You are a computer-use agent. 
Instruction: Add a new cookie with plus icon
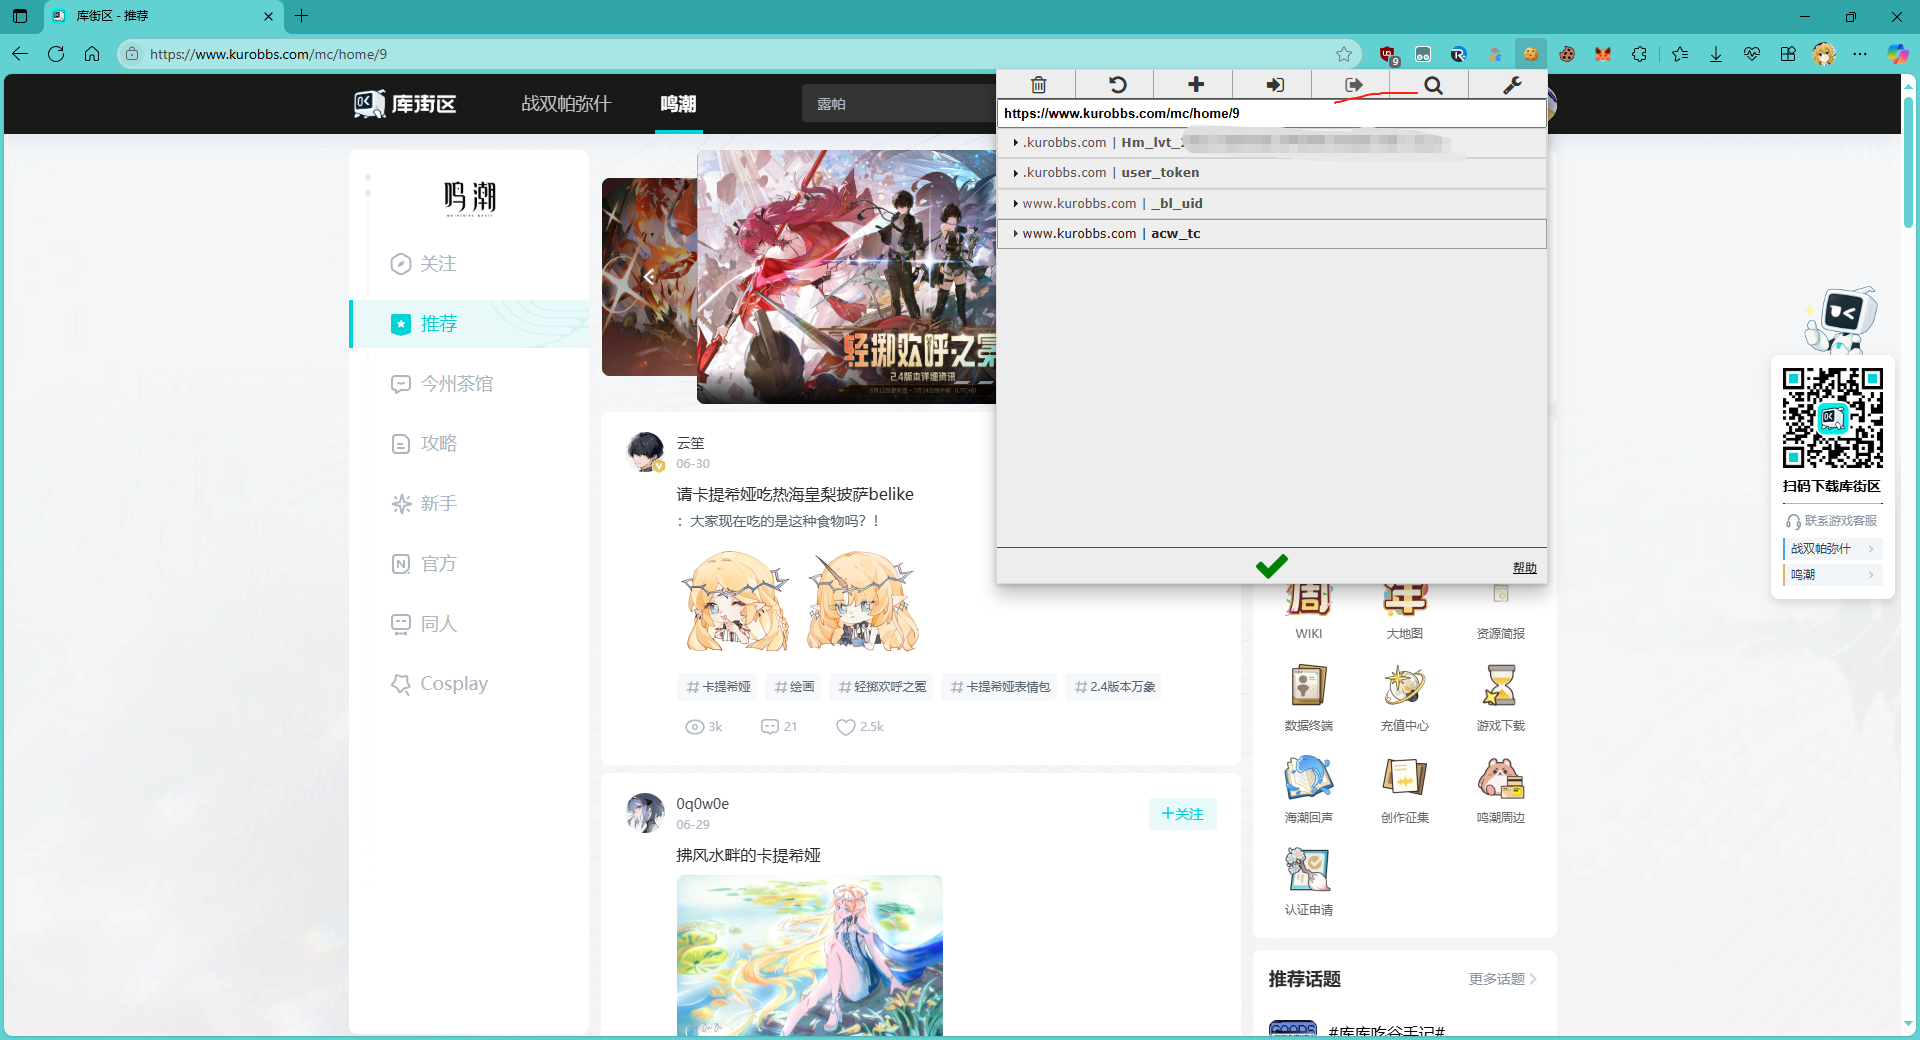click(1195, 85)
